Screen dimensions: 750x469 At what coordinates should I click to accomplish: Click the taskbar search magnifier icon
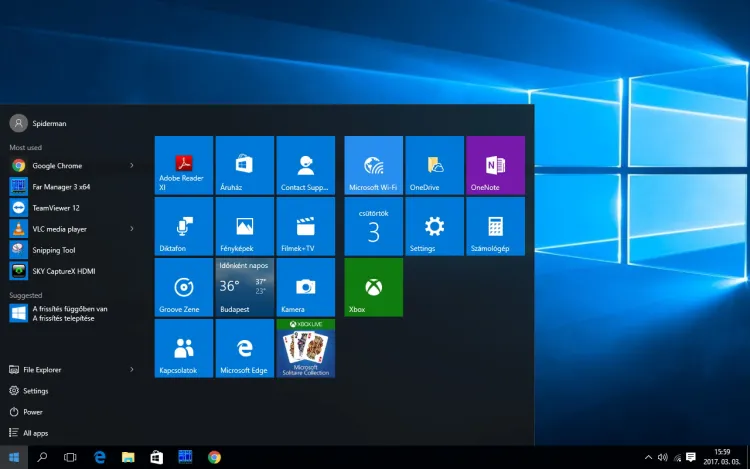coord(42,457)
